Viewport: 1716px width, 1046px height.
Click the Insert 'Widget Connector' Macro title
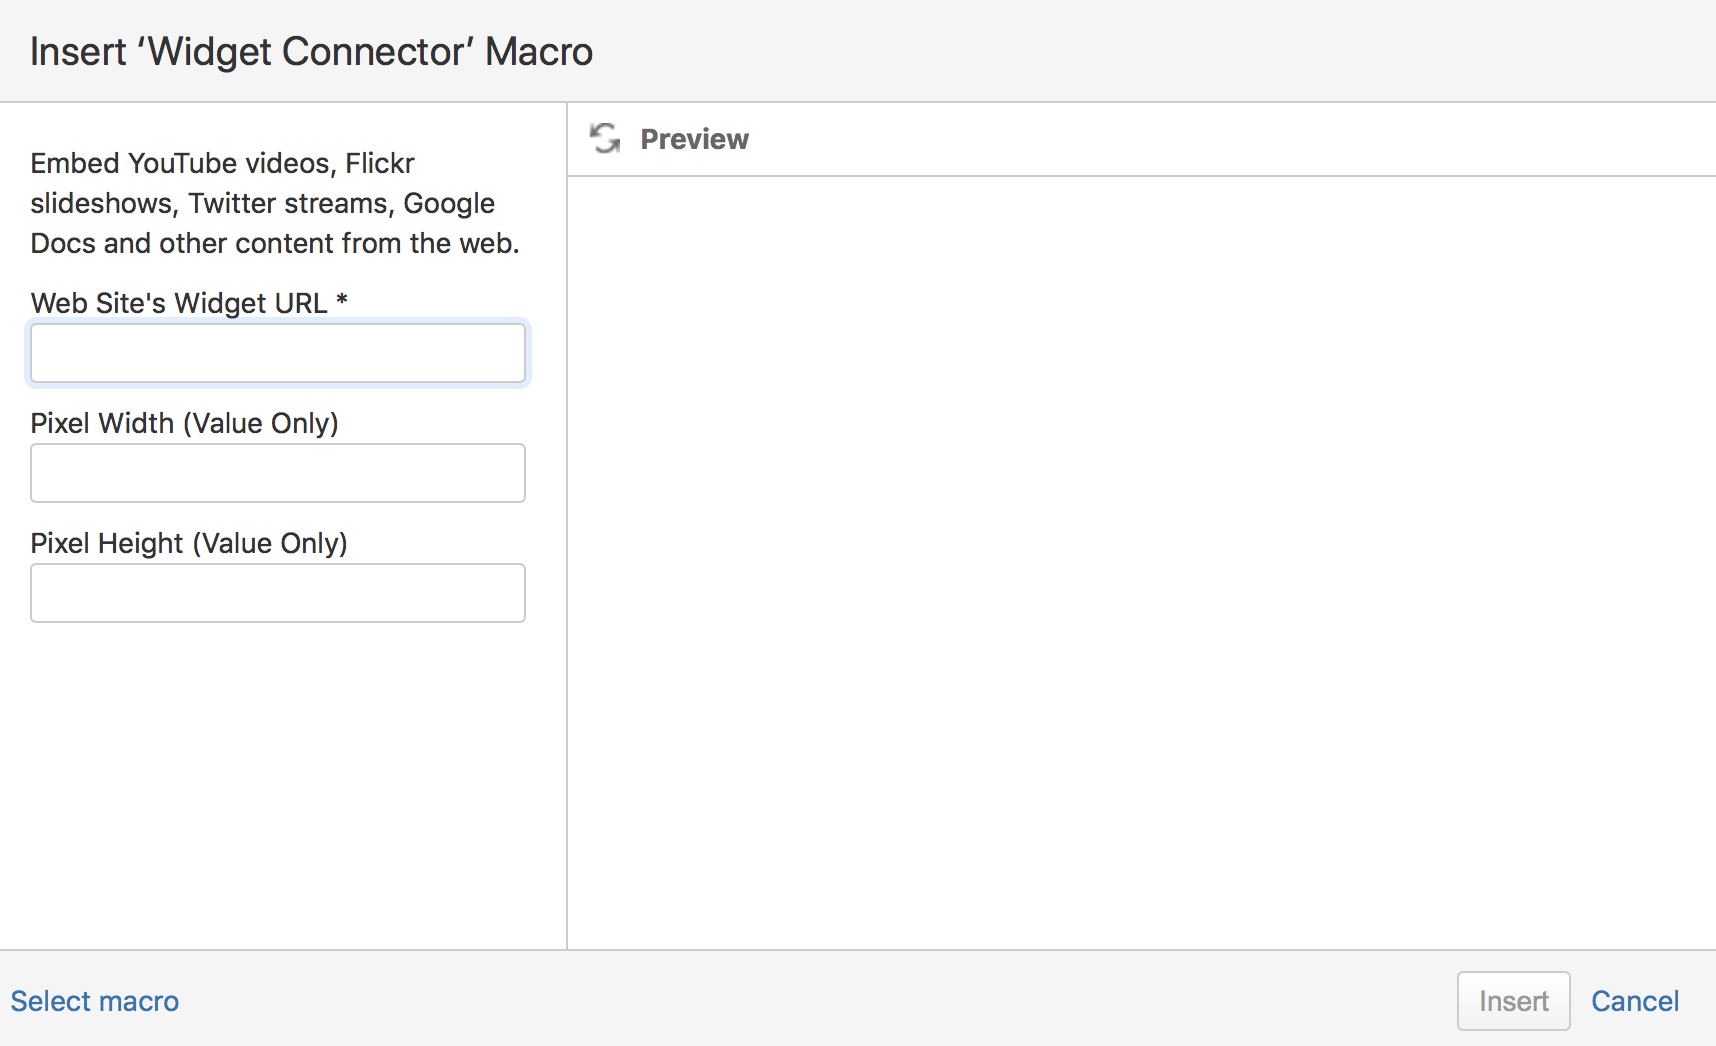click(311, 52)
